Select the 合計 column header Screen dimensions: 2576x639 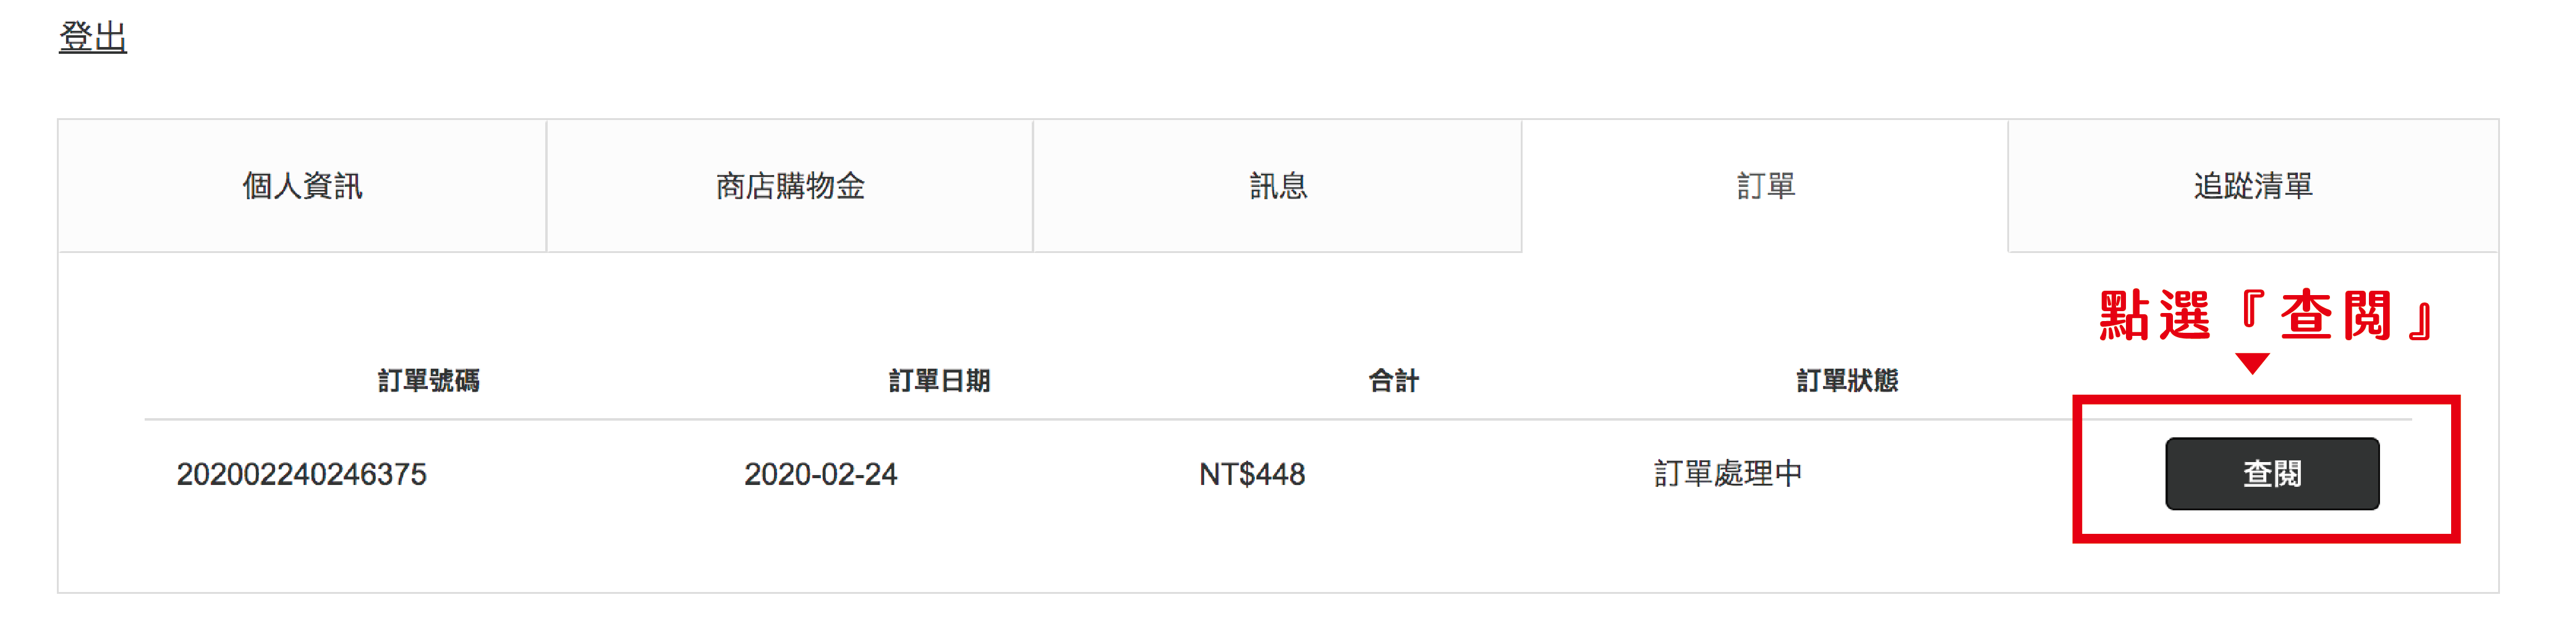pyautogui.click(x=1393, y=381)
